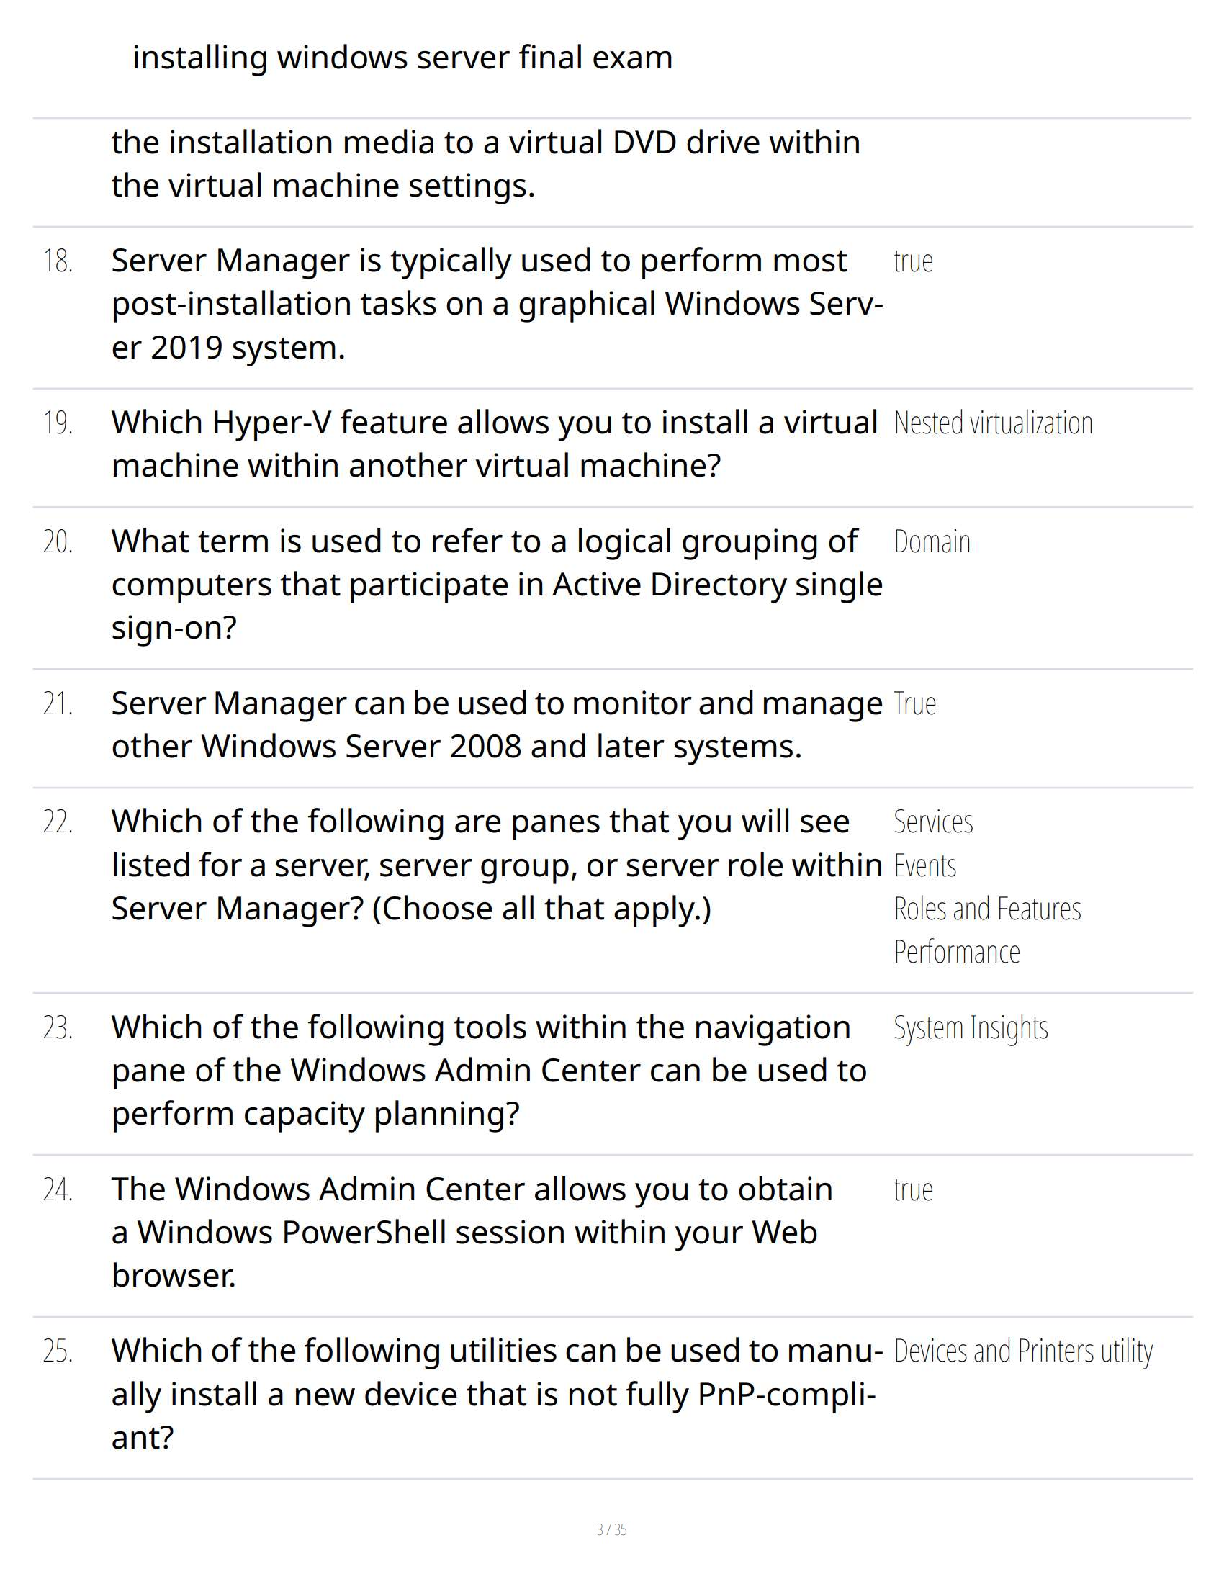Click the 'true' answer for question 18
Screen dimensions: 1224x1584
[x=913, y=262]
